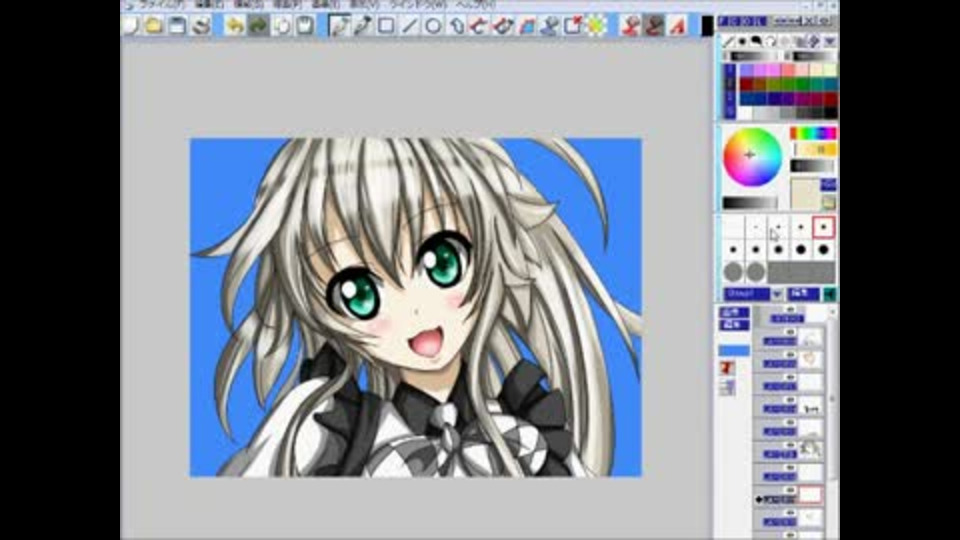Viewport: 960px width, 540px height.
Task: Click the printer icon in toolbar
Action: click(x=201, y=26)
